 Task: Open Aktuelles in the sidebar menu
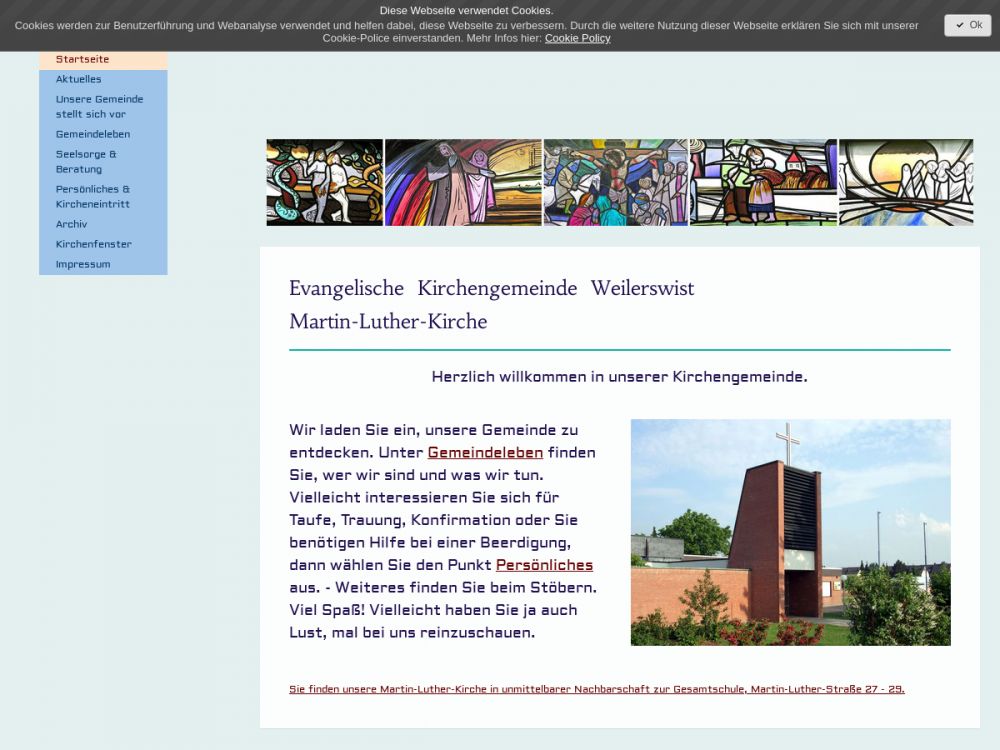79,79
